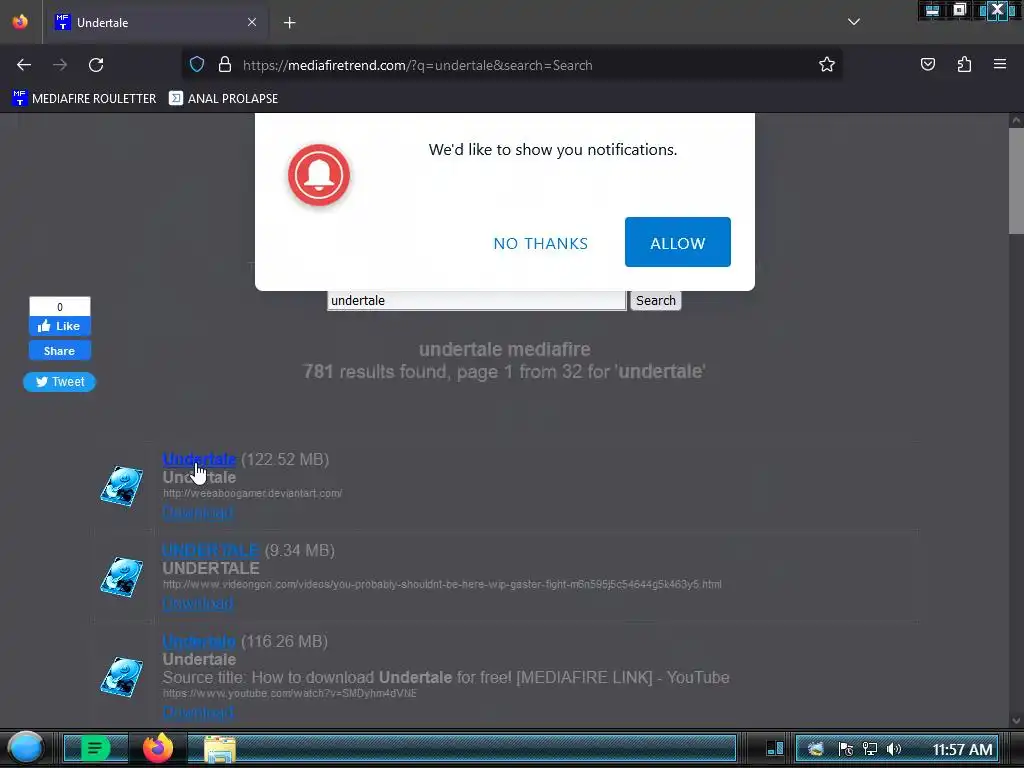Click the Search button
Screen dimensions: 1024x768
(656, 300)
